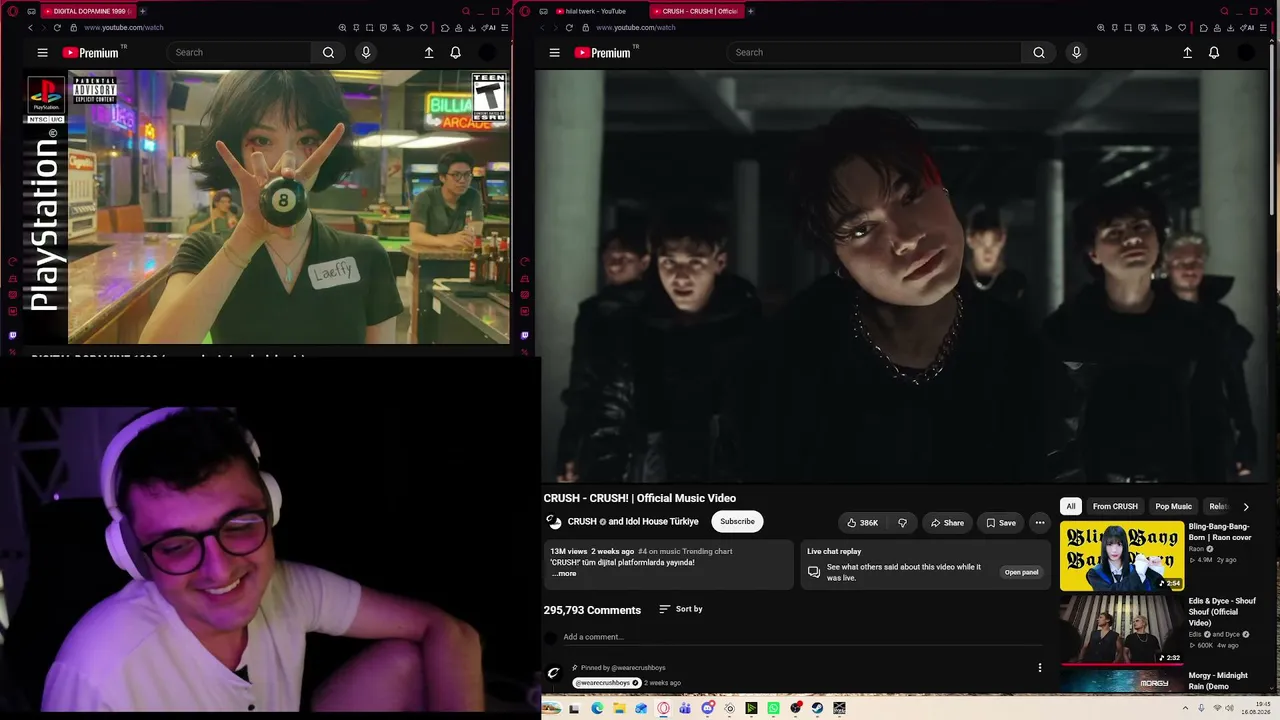Open Opera main menu in left window toolbar

click(x=13, y=11)
